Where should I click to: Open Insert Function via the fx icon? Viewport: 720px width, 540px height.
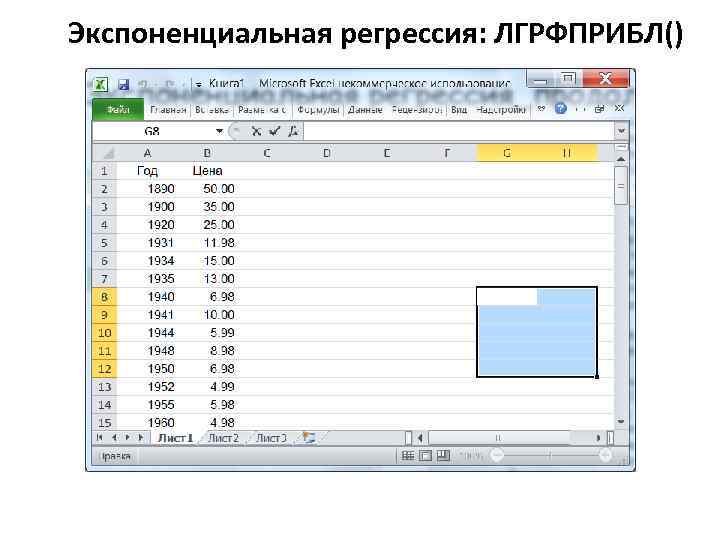293,131
